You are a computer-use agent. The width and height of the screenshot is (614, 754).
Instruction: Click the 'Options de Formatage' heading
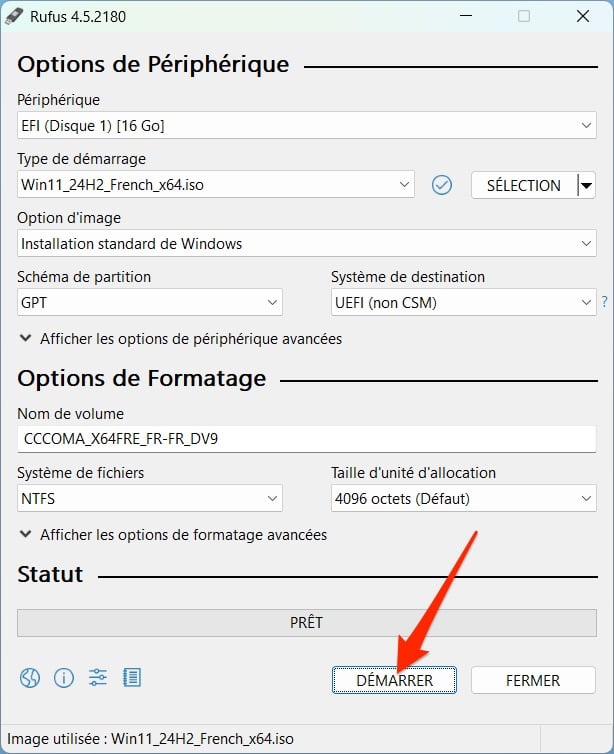coord(142,378)
